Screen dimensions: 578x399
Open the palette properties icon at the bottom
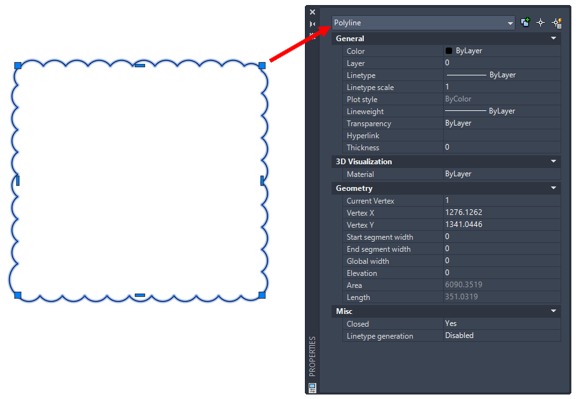pyautogui.click(x=312, y=388)
